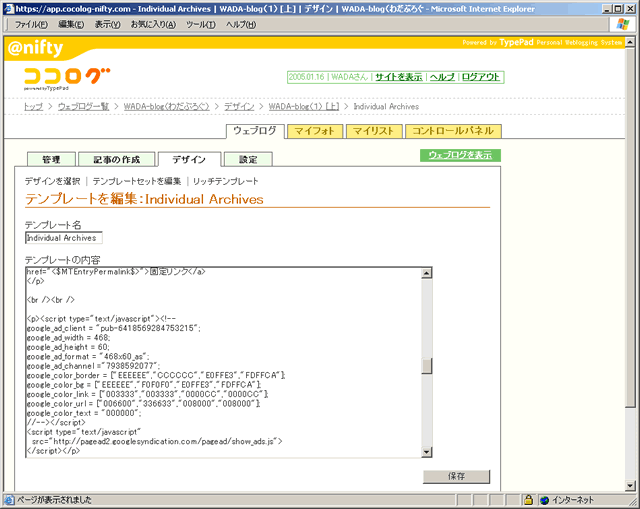The height and width of the screenshot is (509, 640).
Task: Open the 設定 tab
Action: pyautogui.click(x=247, y=160)
